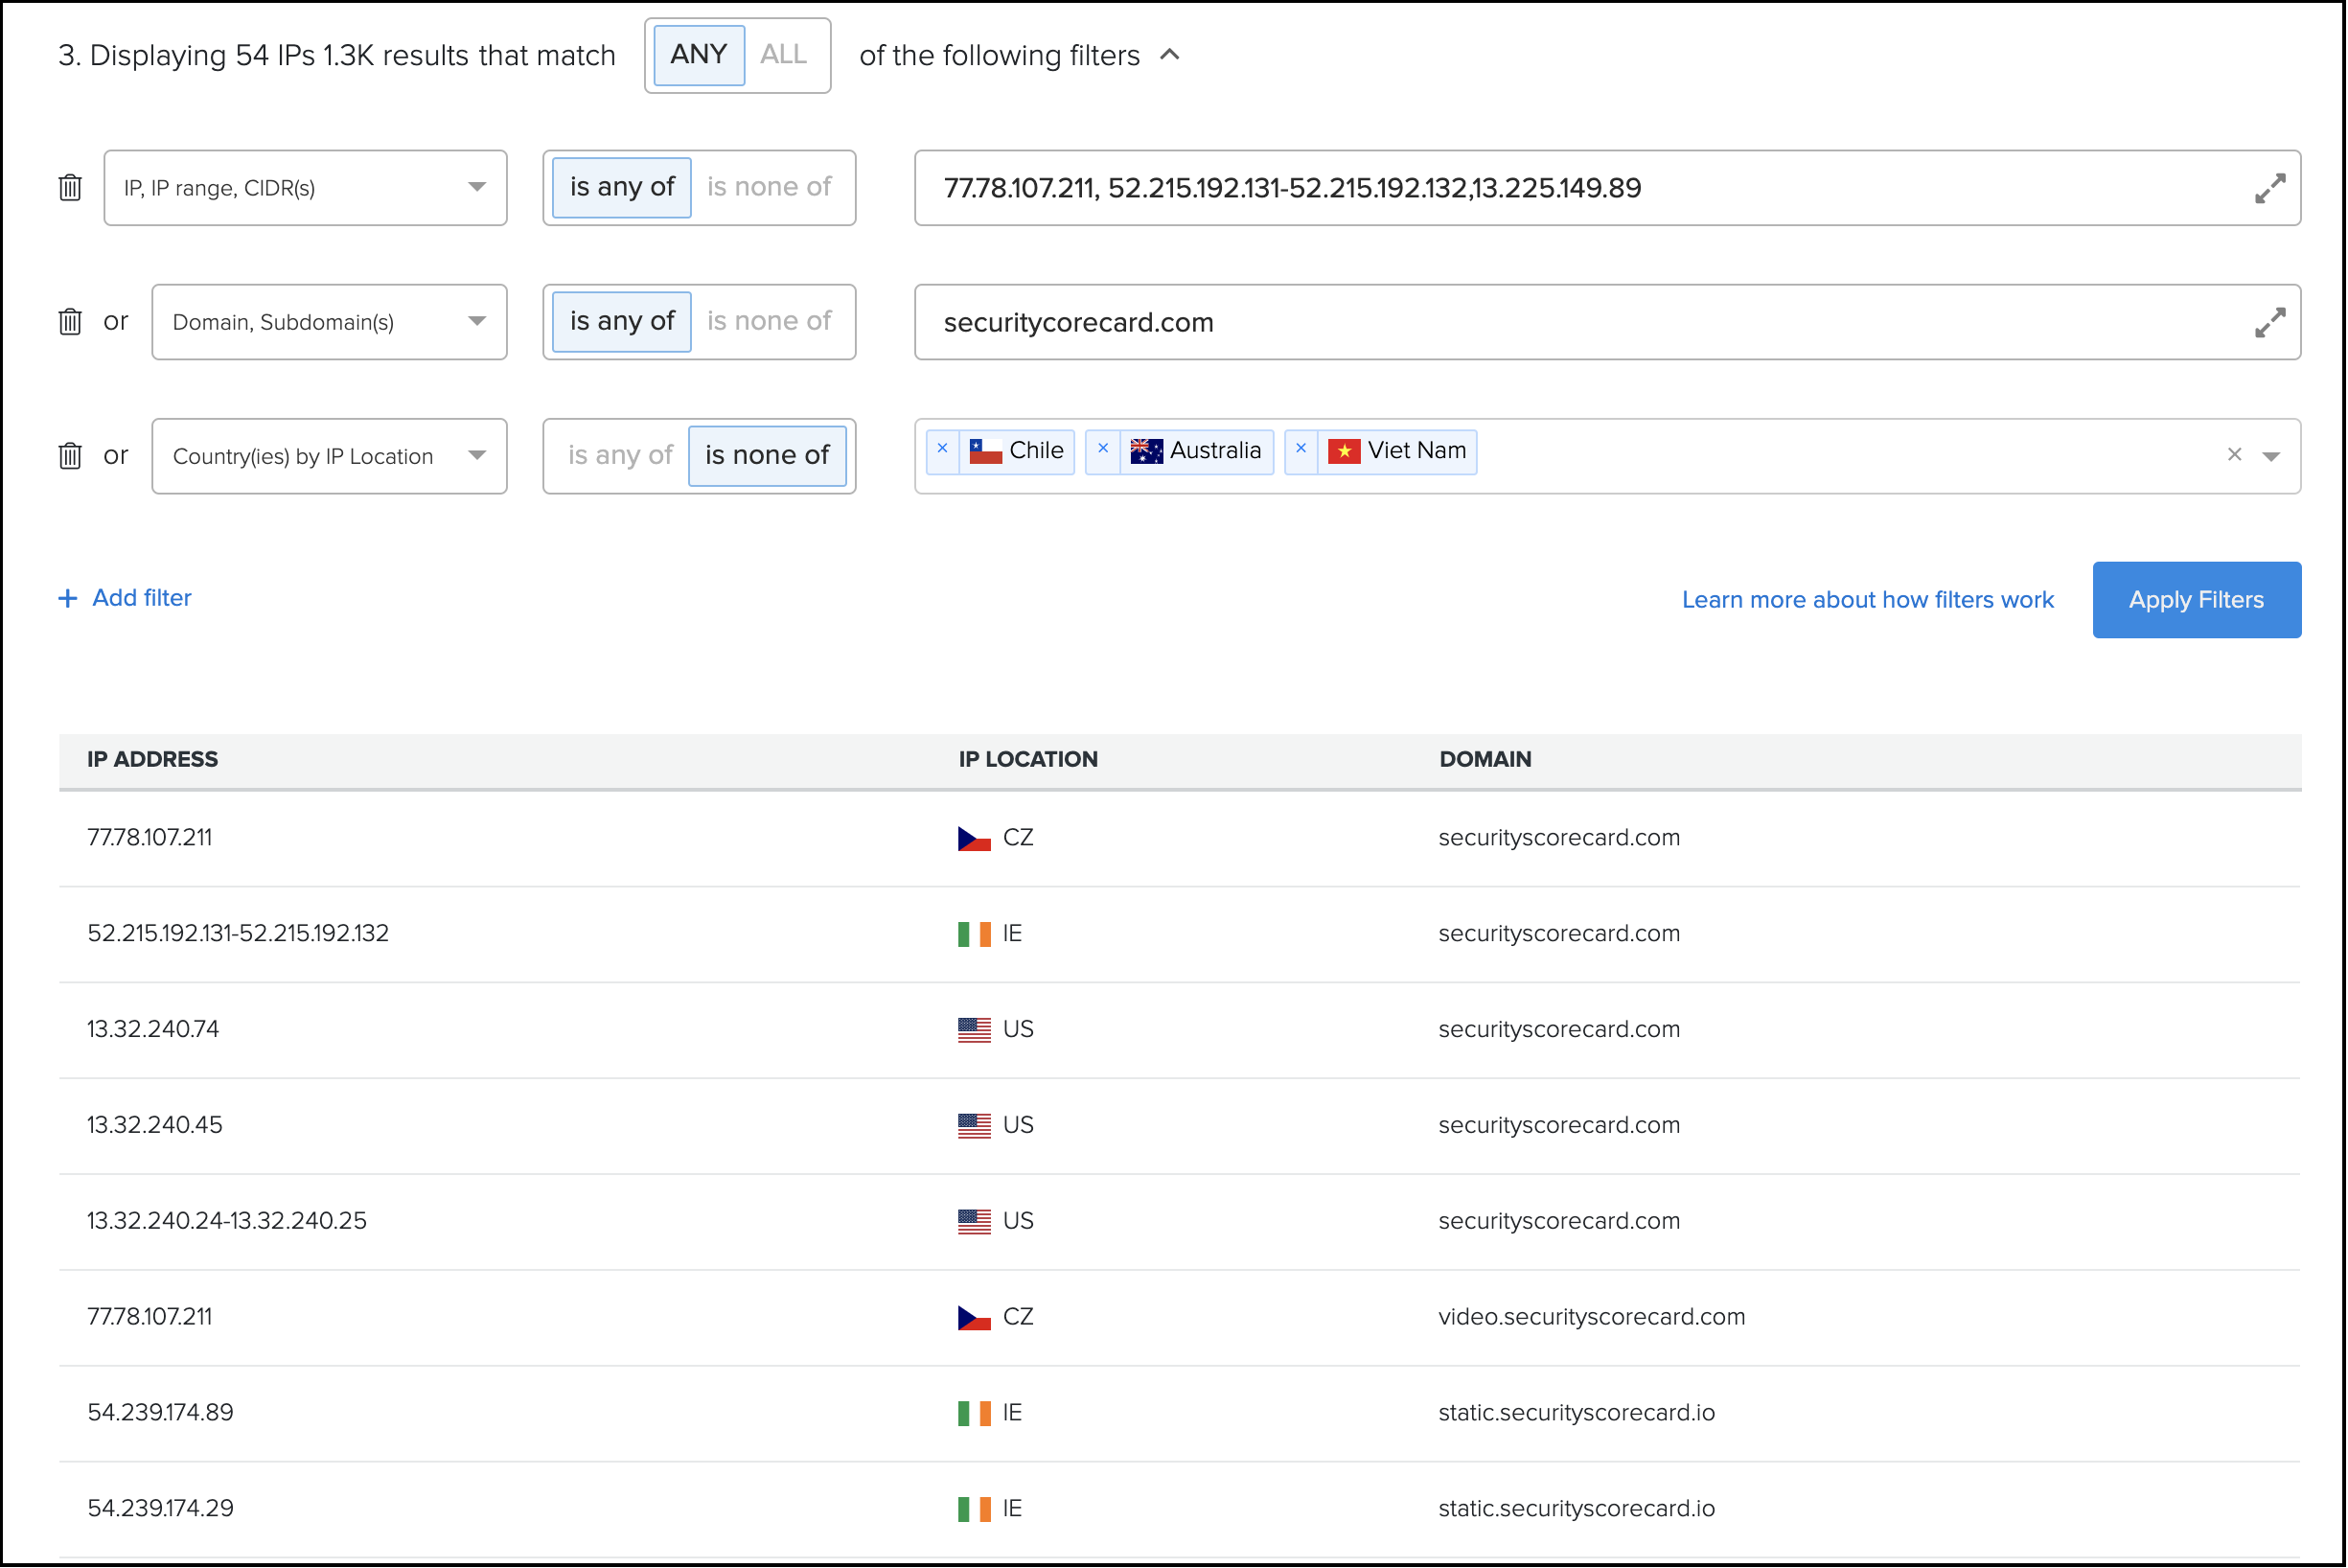Expand the securitycorecard.com domain input
Image resolution: width=2348 pixels, height=1568 pixels.
tap(2270, 322)
